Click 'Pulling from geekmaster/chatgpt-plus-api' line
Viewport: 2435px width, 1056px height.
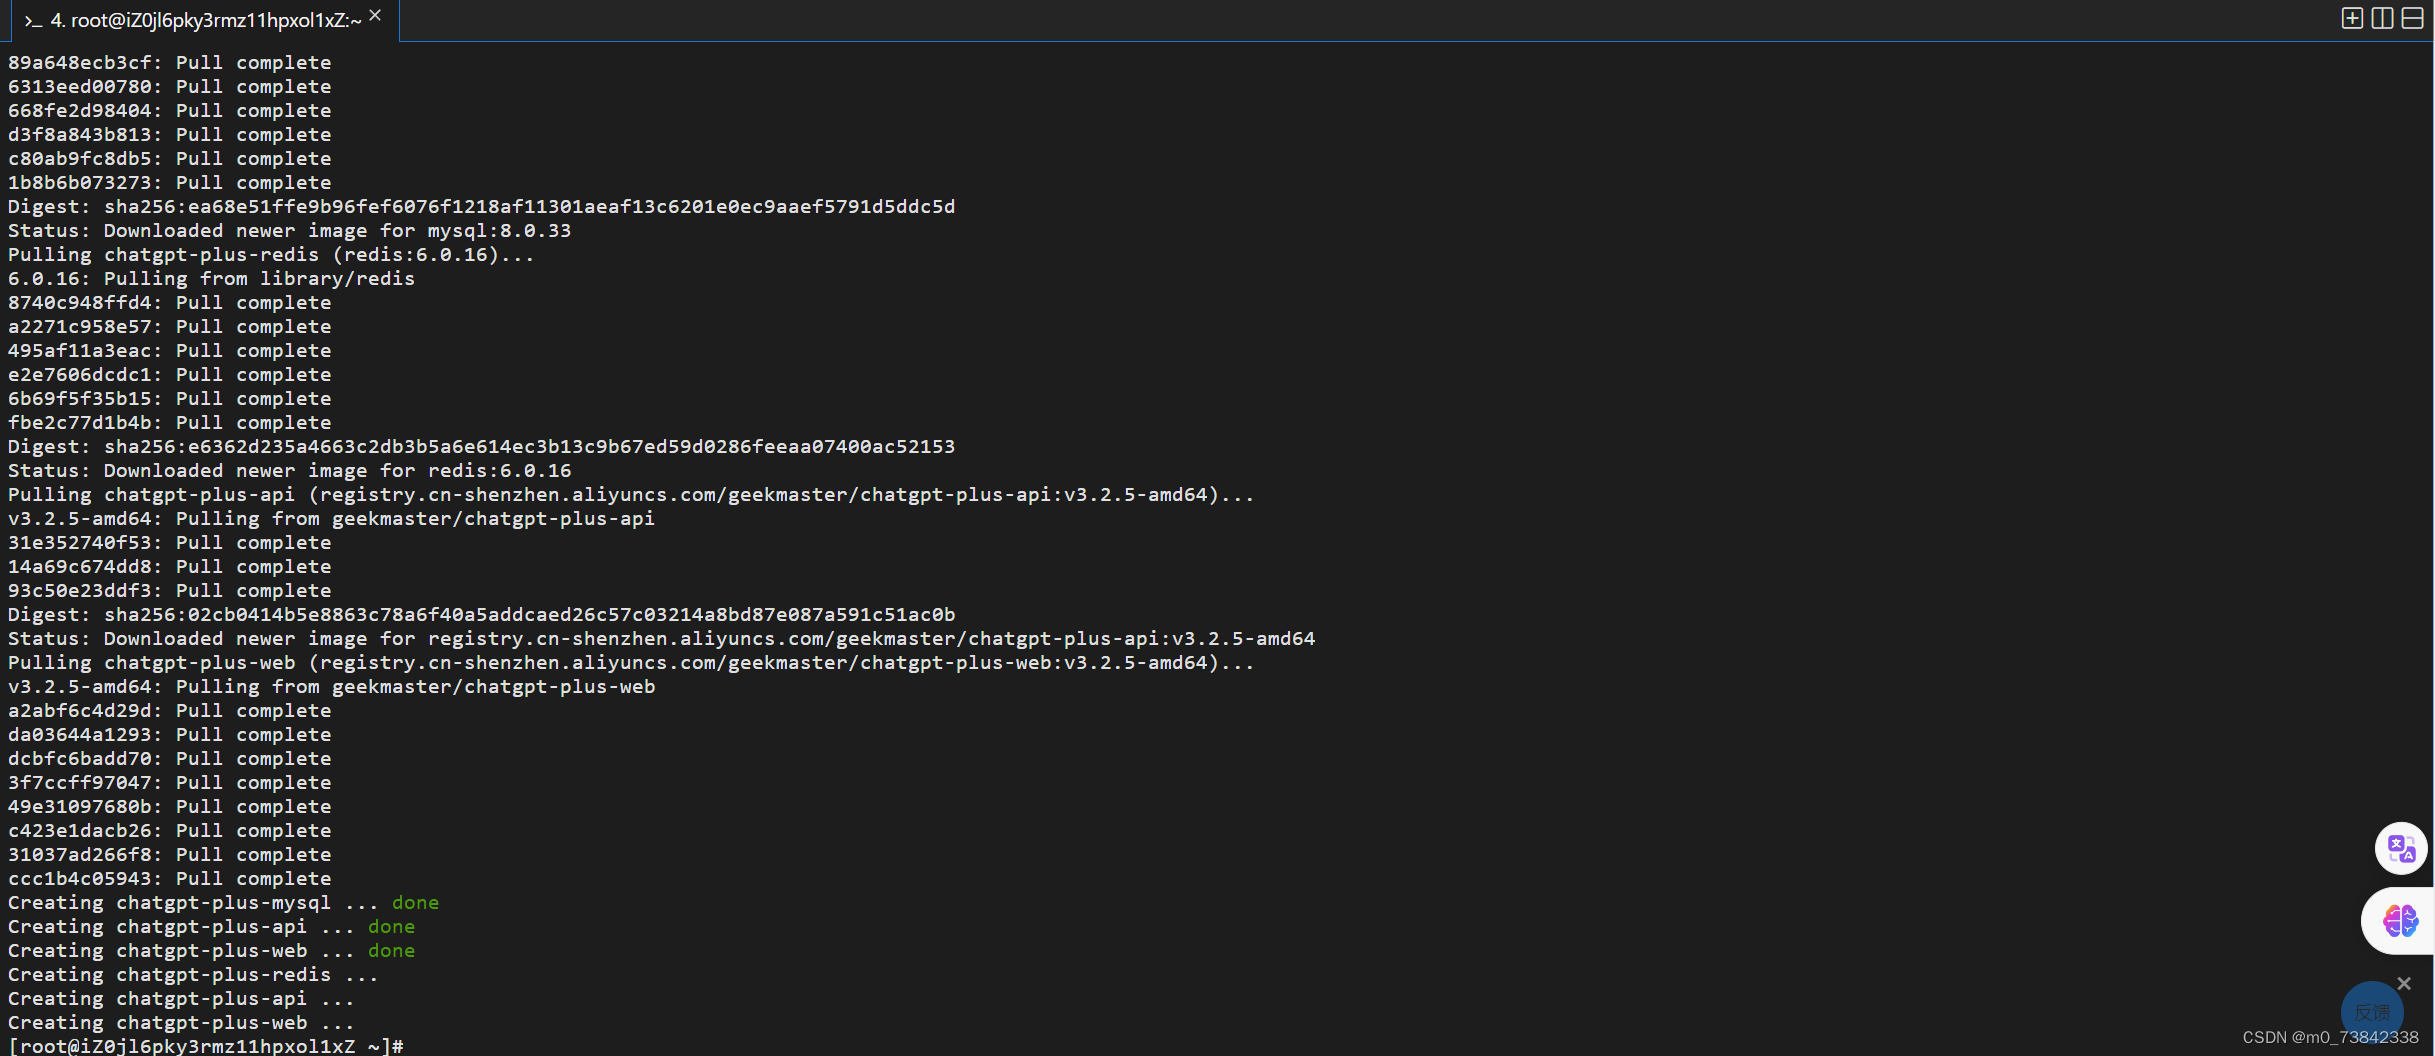coord(331,518)
